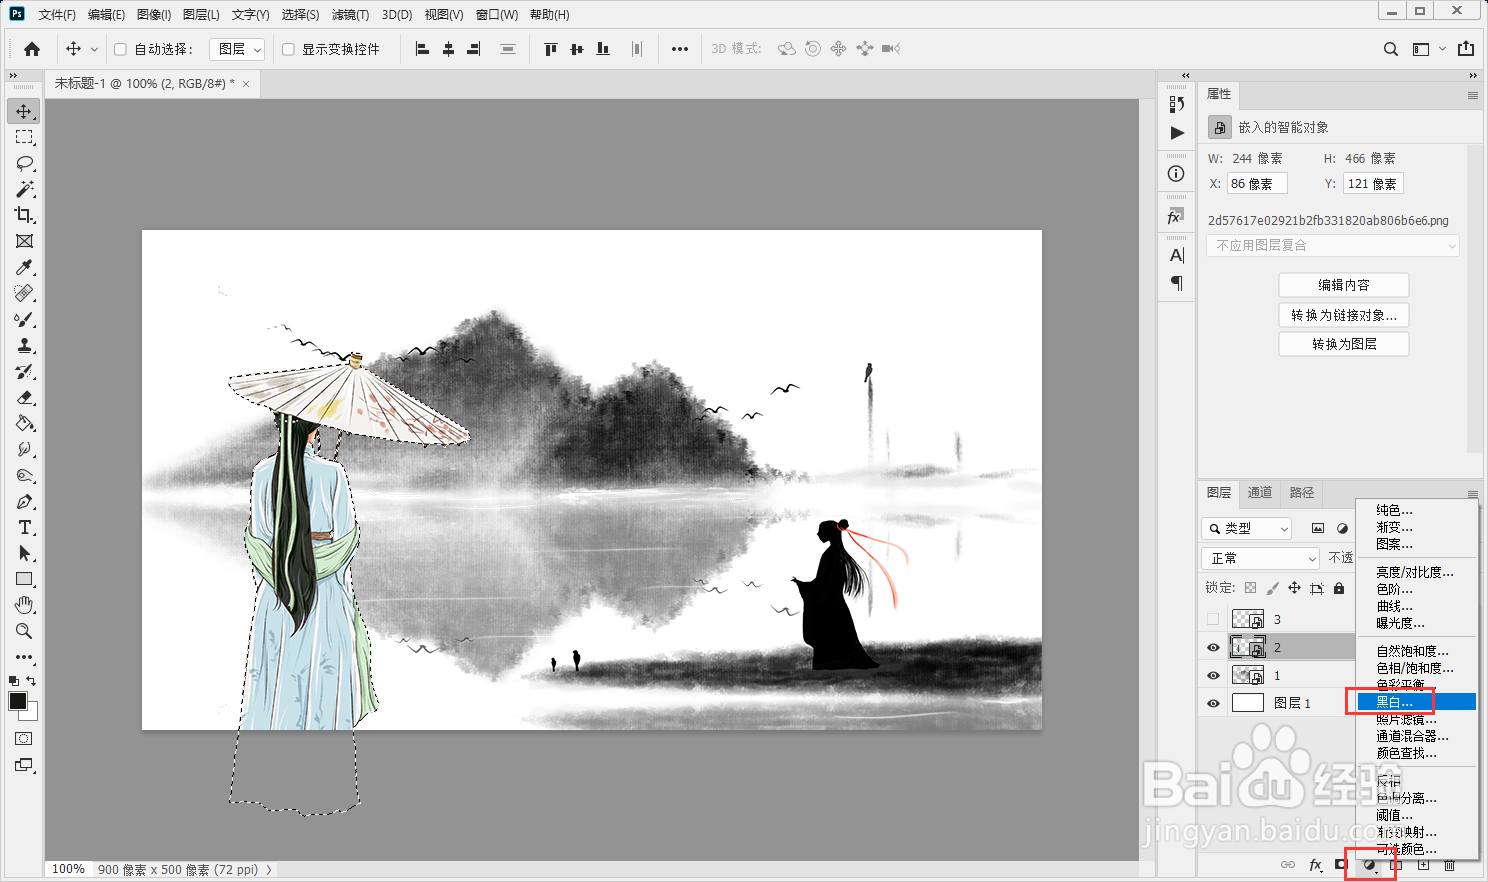Open the 不应用图层复合 dropdown
Image resolution: width=1488 pixels, height=882 pixels.
click(x=1333, y=245)
